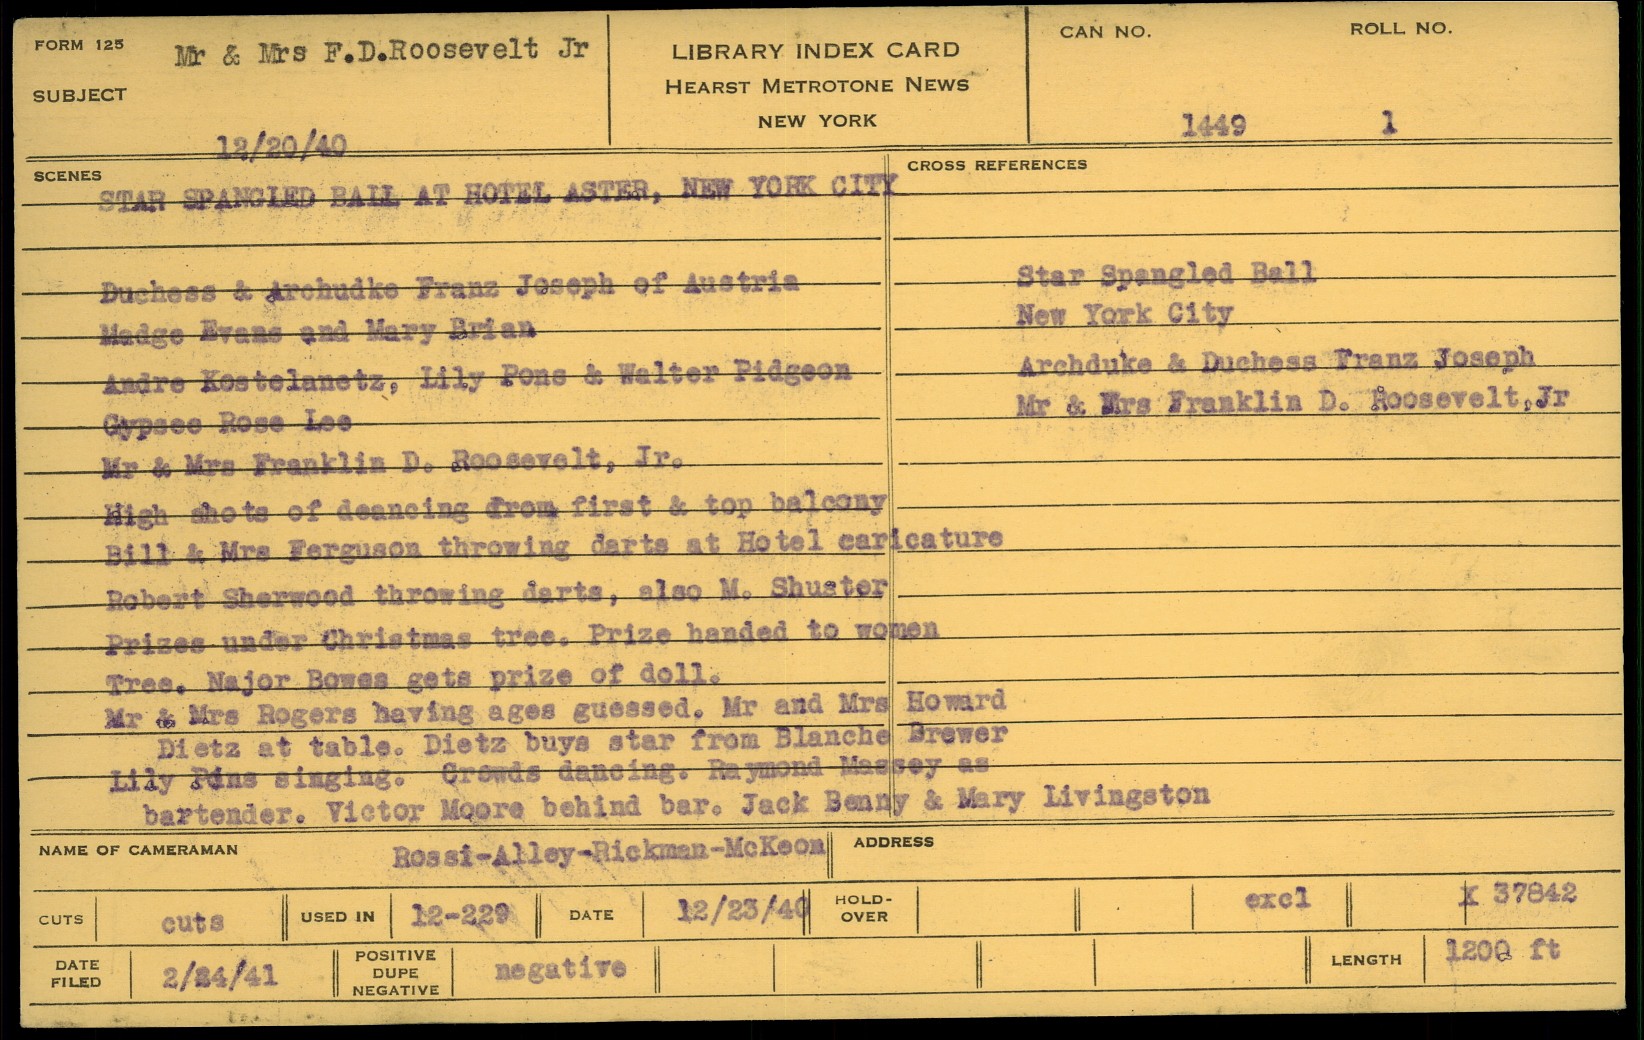This screenshot has height=1040, width=1644.
Task: Select the date filed value 2/24/41
Action: [220, 976]
